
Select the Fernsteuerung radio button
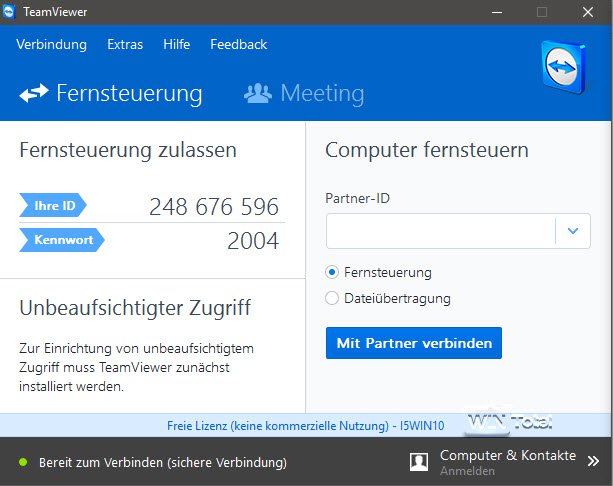(333, 272)
